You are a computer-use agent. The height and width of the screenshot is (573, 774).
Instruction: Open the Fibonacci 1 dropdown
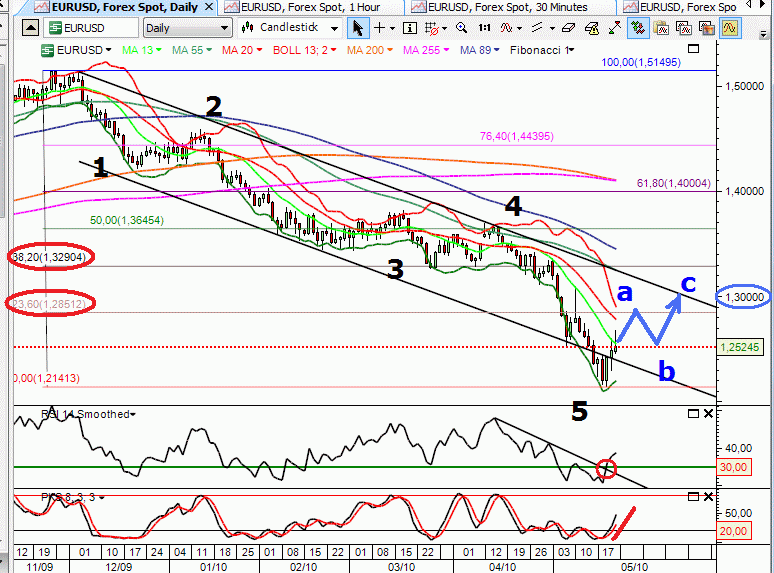coord(572,50)
